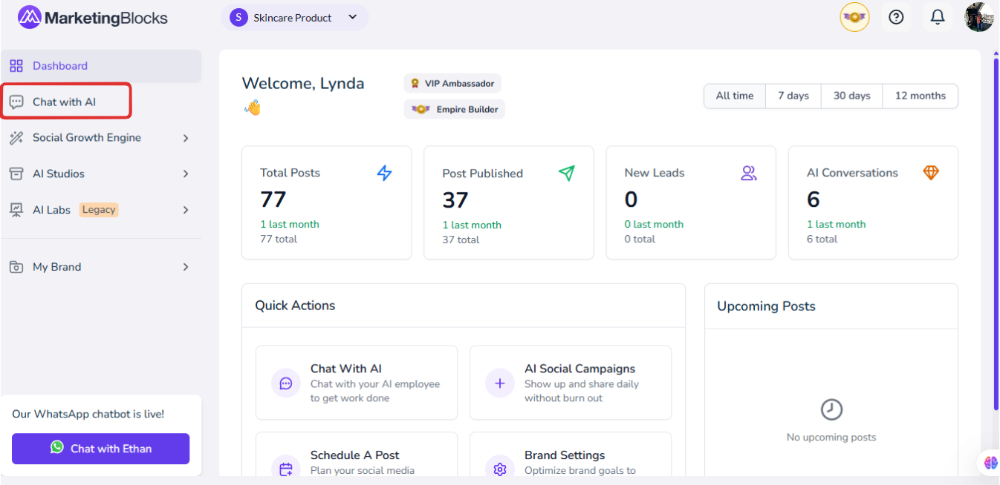Click the AI Conversations diamond icon
The height and width of the screenshot is (485, 1000).
click(931, 173)
